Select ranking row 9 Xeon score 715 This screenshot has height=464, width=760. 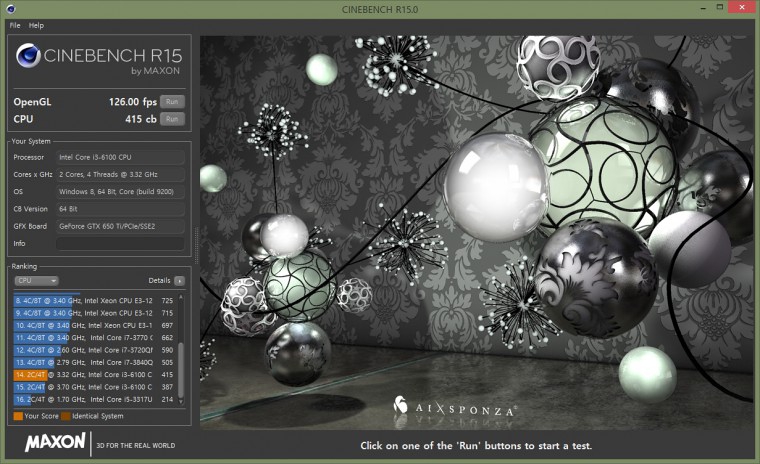coord(94,313)
